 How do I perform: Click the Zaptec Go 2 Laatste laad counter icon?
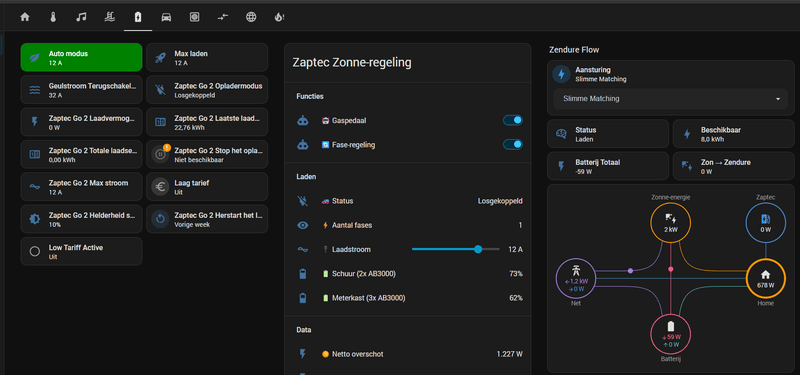pyautogui.click(x=160, y=122)
